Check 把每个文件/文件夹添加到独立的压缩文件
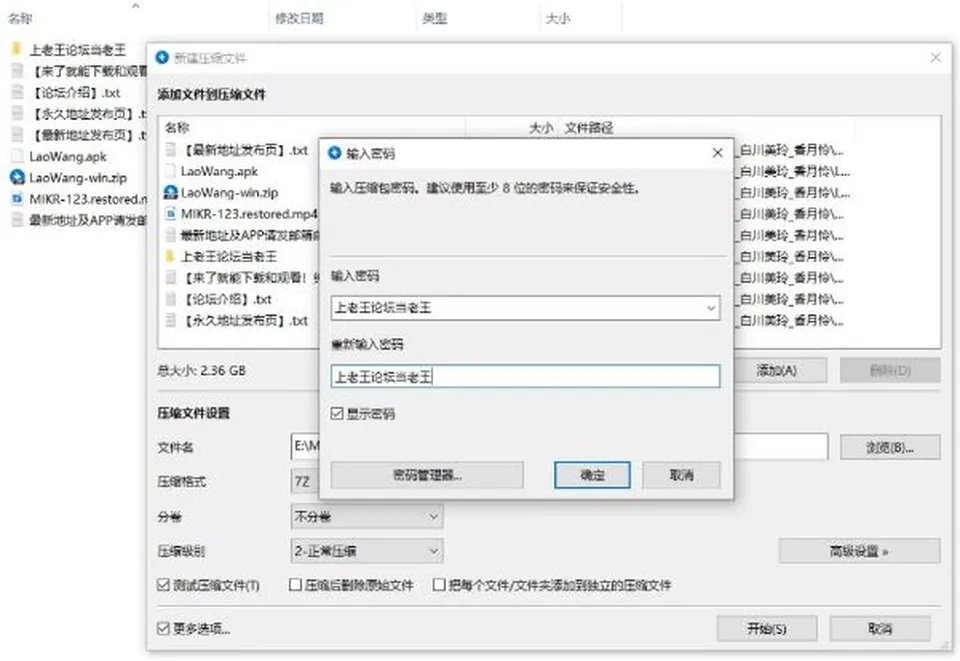The image size is (960, 661). point(439,584)
